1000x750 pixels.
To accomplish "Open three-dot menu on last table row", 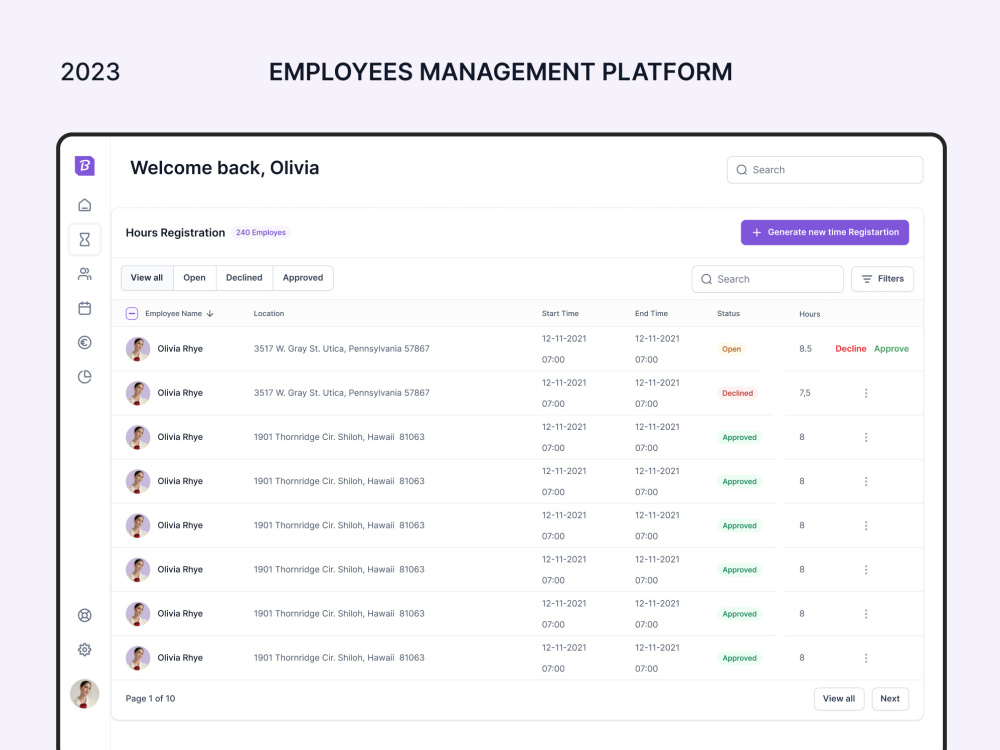I will click(x=866, y=658).
